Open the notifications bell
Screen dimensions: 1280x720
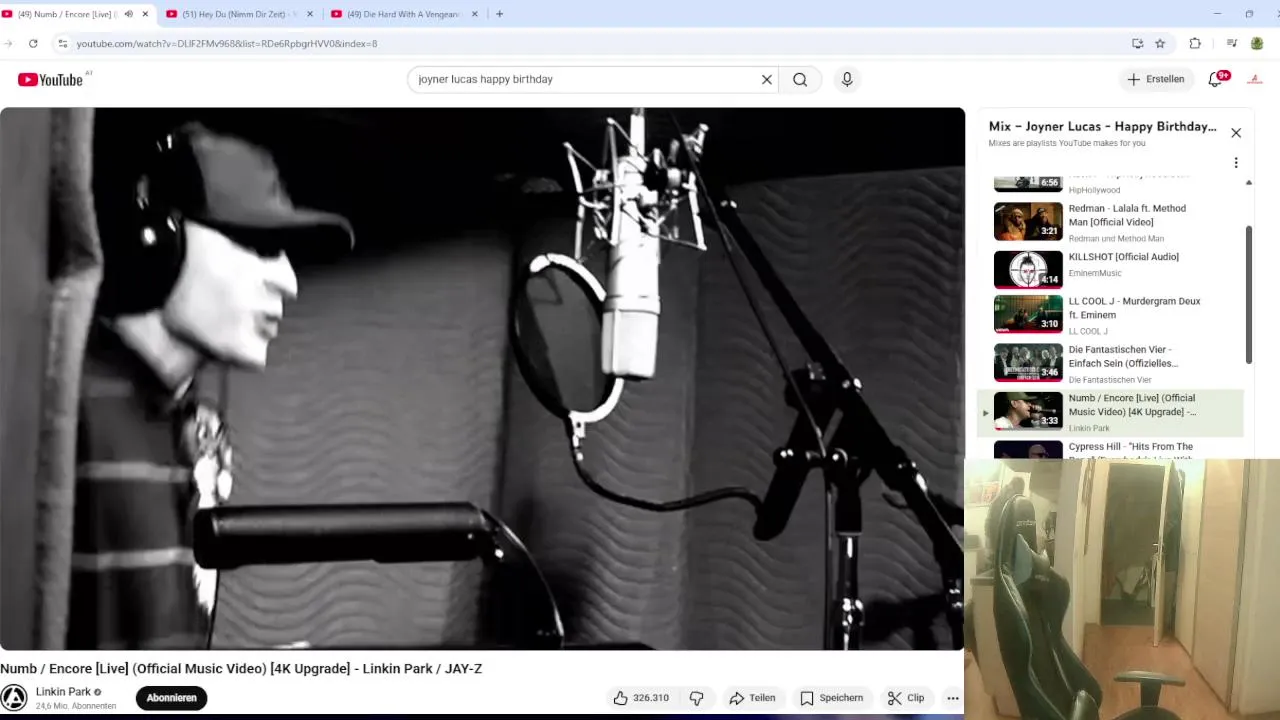click(1216, 79)
